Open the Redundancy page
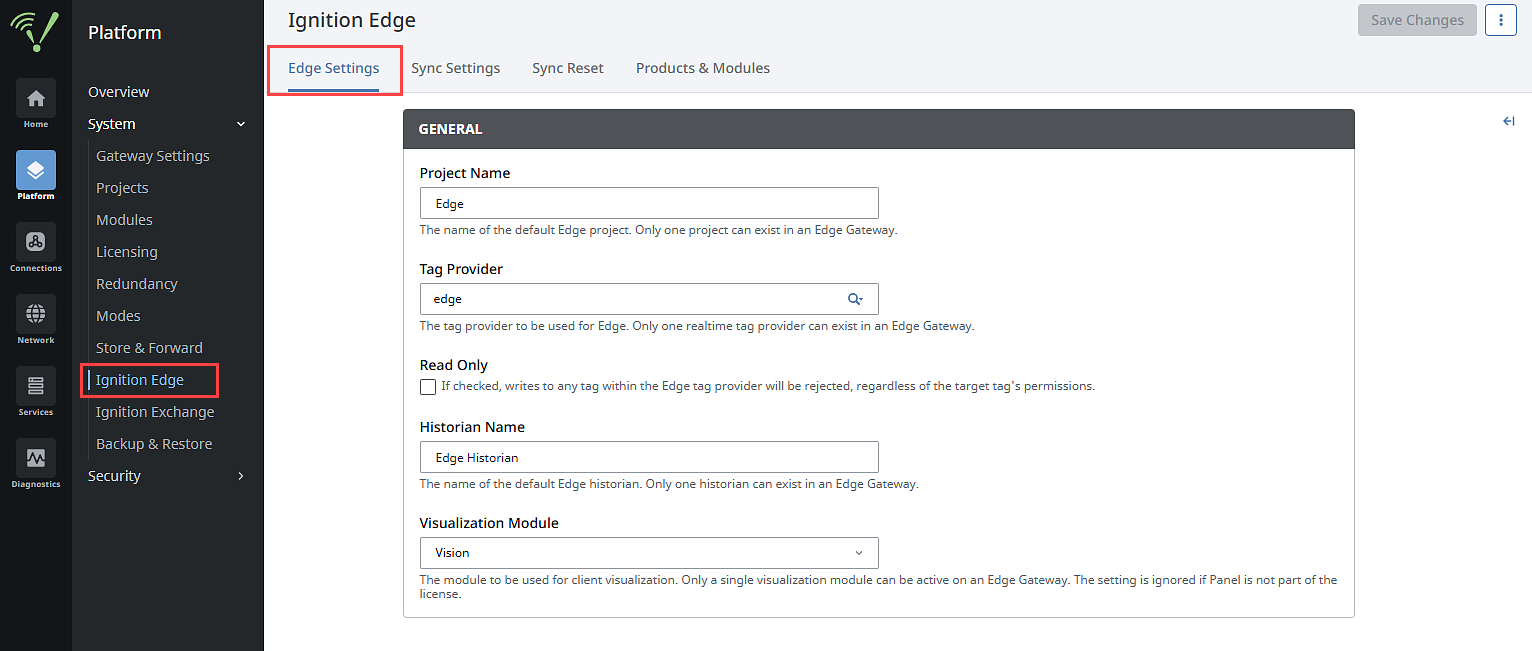The height and width of the screenshot is (651, 1532). pos(137,284)
